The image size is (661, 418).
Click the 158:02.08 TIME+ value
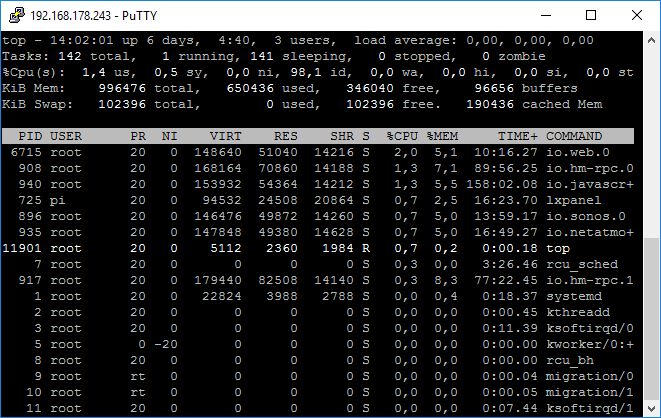(x=502, y=184)
